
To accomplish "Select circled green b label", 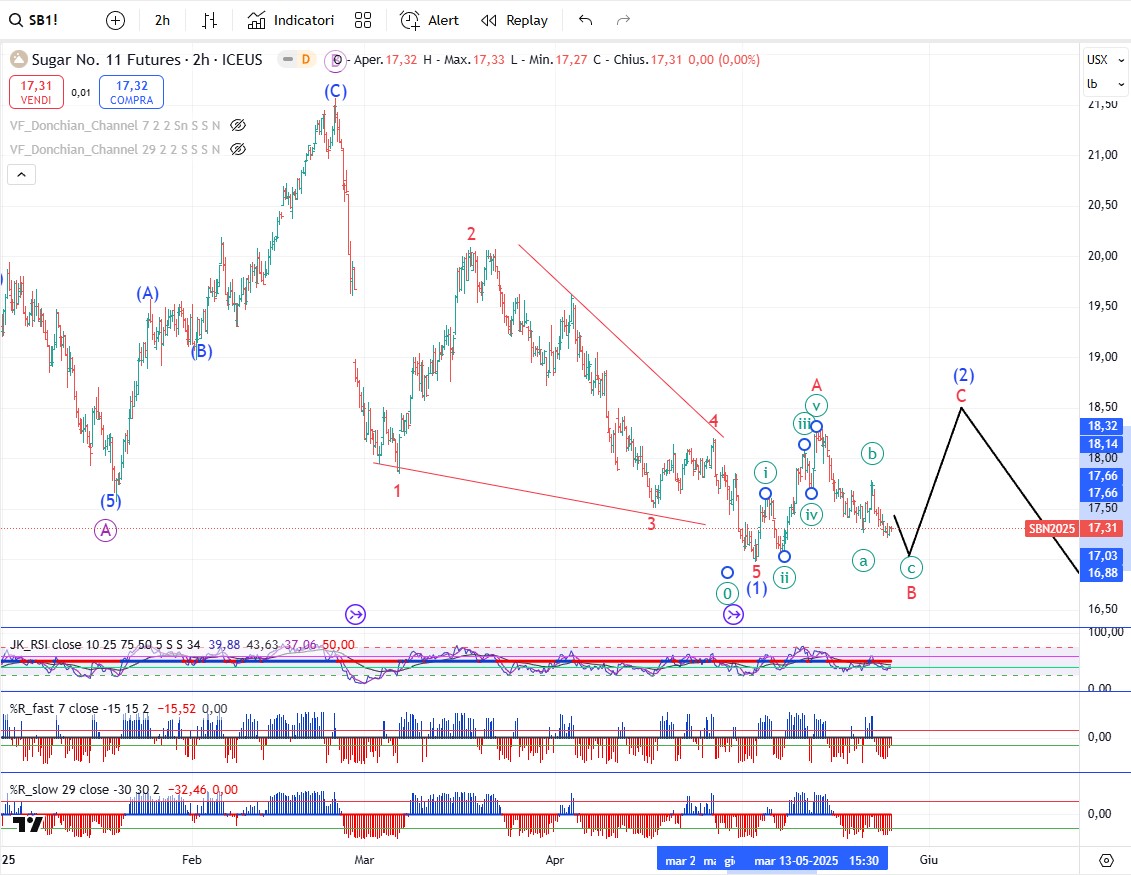I will [x=872, y=454].
